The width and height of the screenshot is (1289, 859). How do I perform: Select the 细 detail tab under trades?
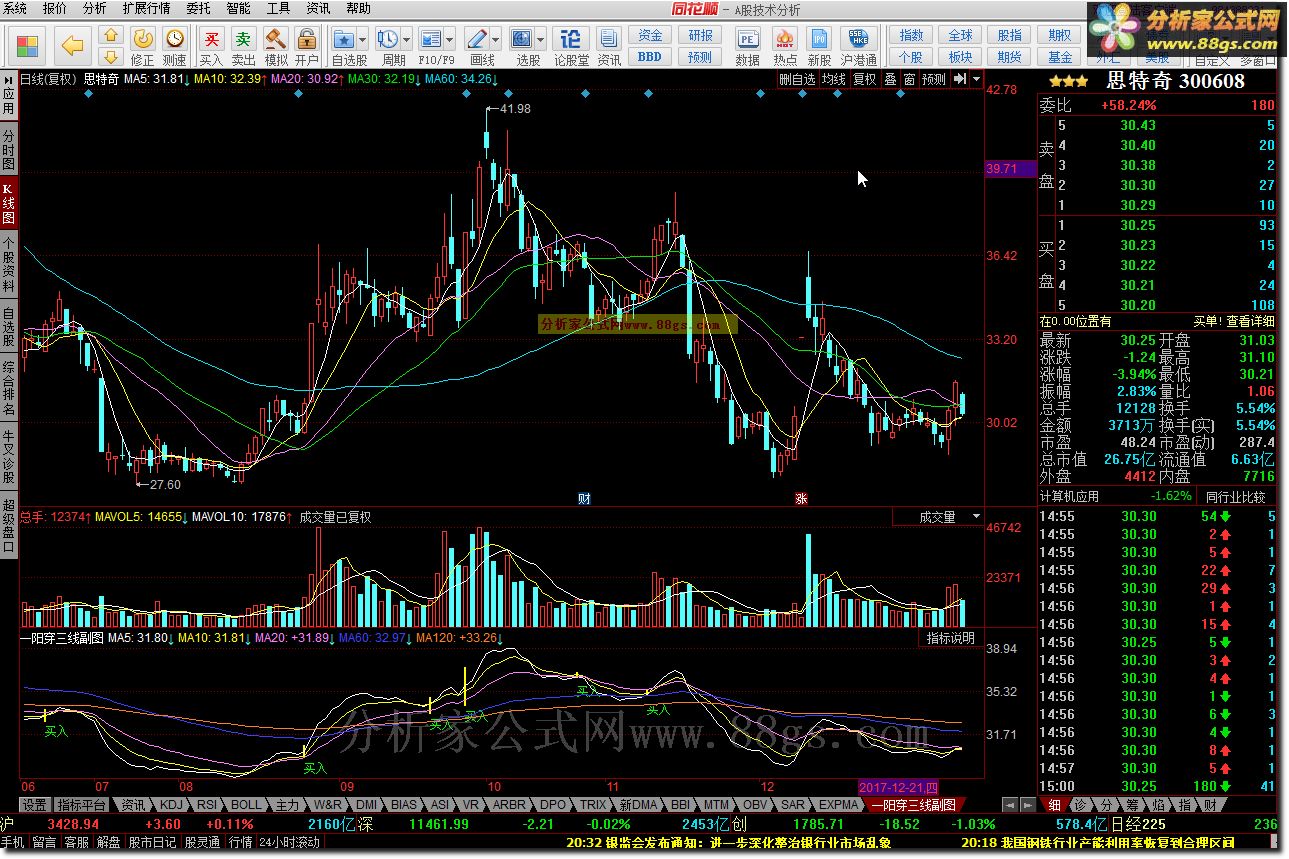tap(1055, 804)
